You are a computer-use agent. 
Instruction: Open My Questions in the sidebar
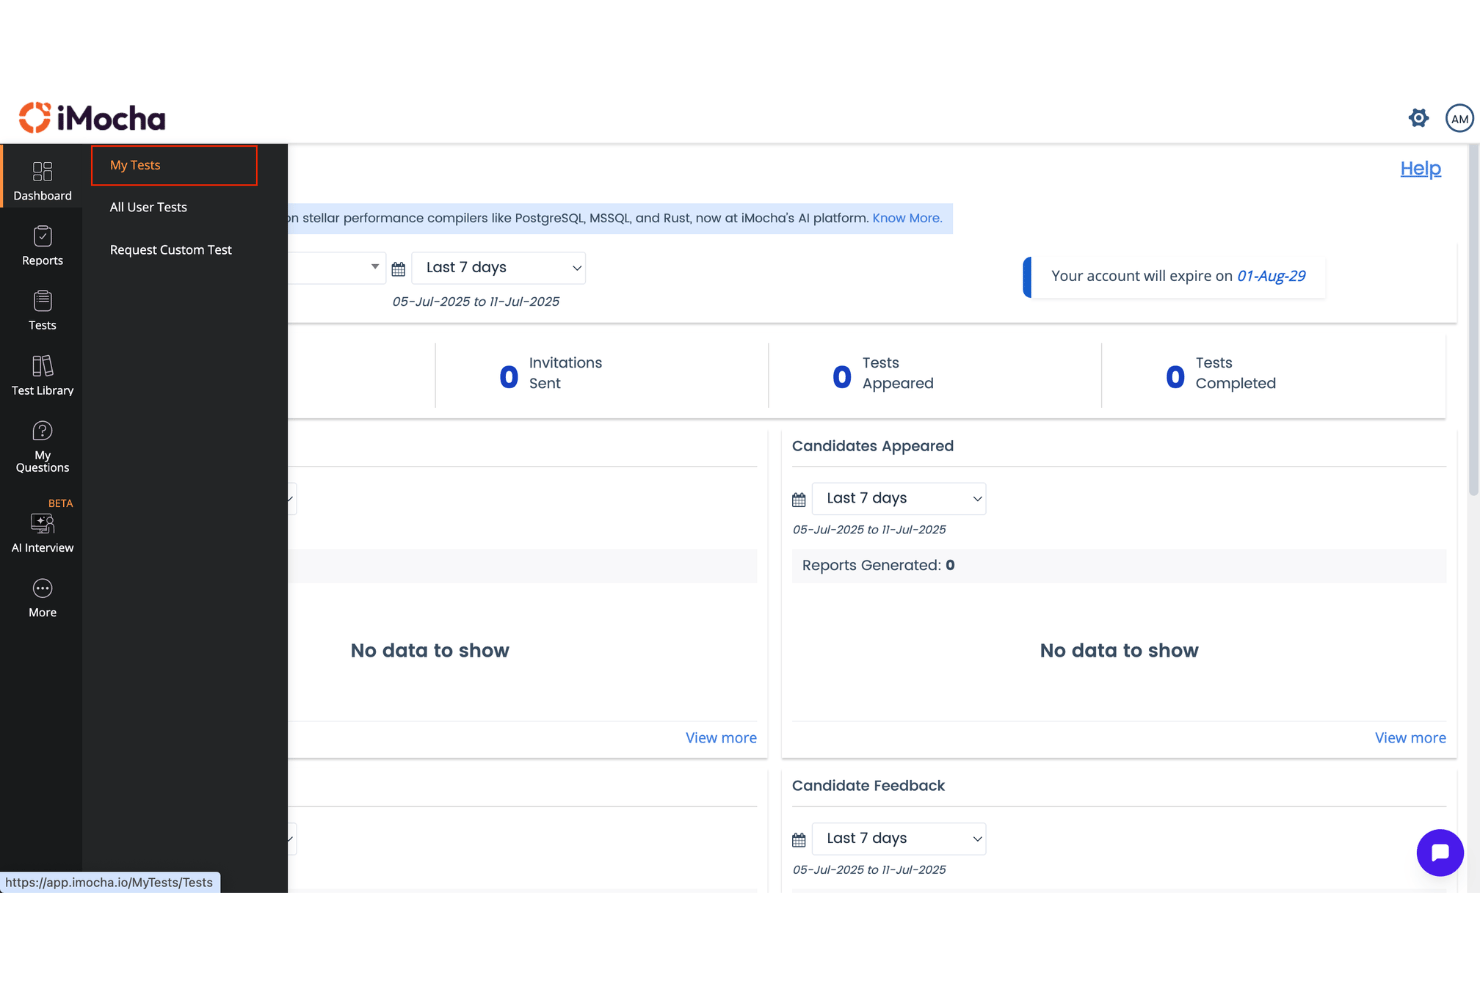(42, 447)
